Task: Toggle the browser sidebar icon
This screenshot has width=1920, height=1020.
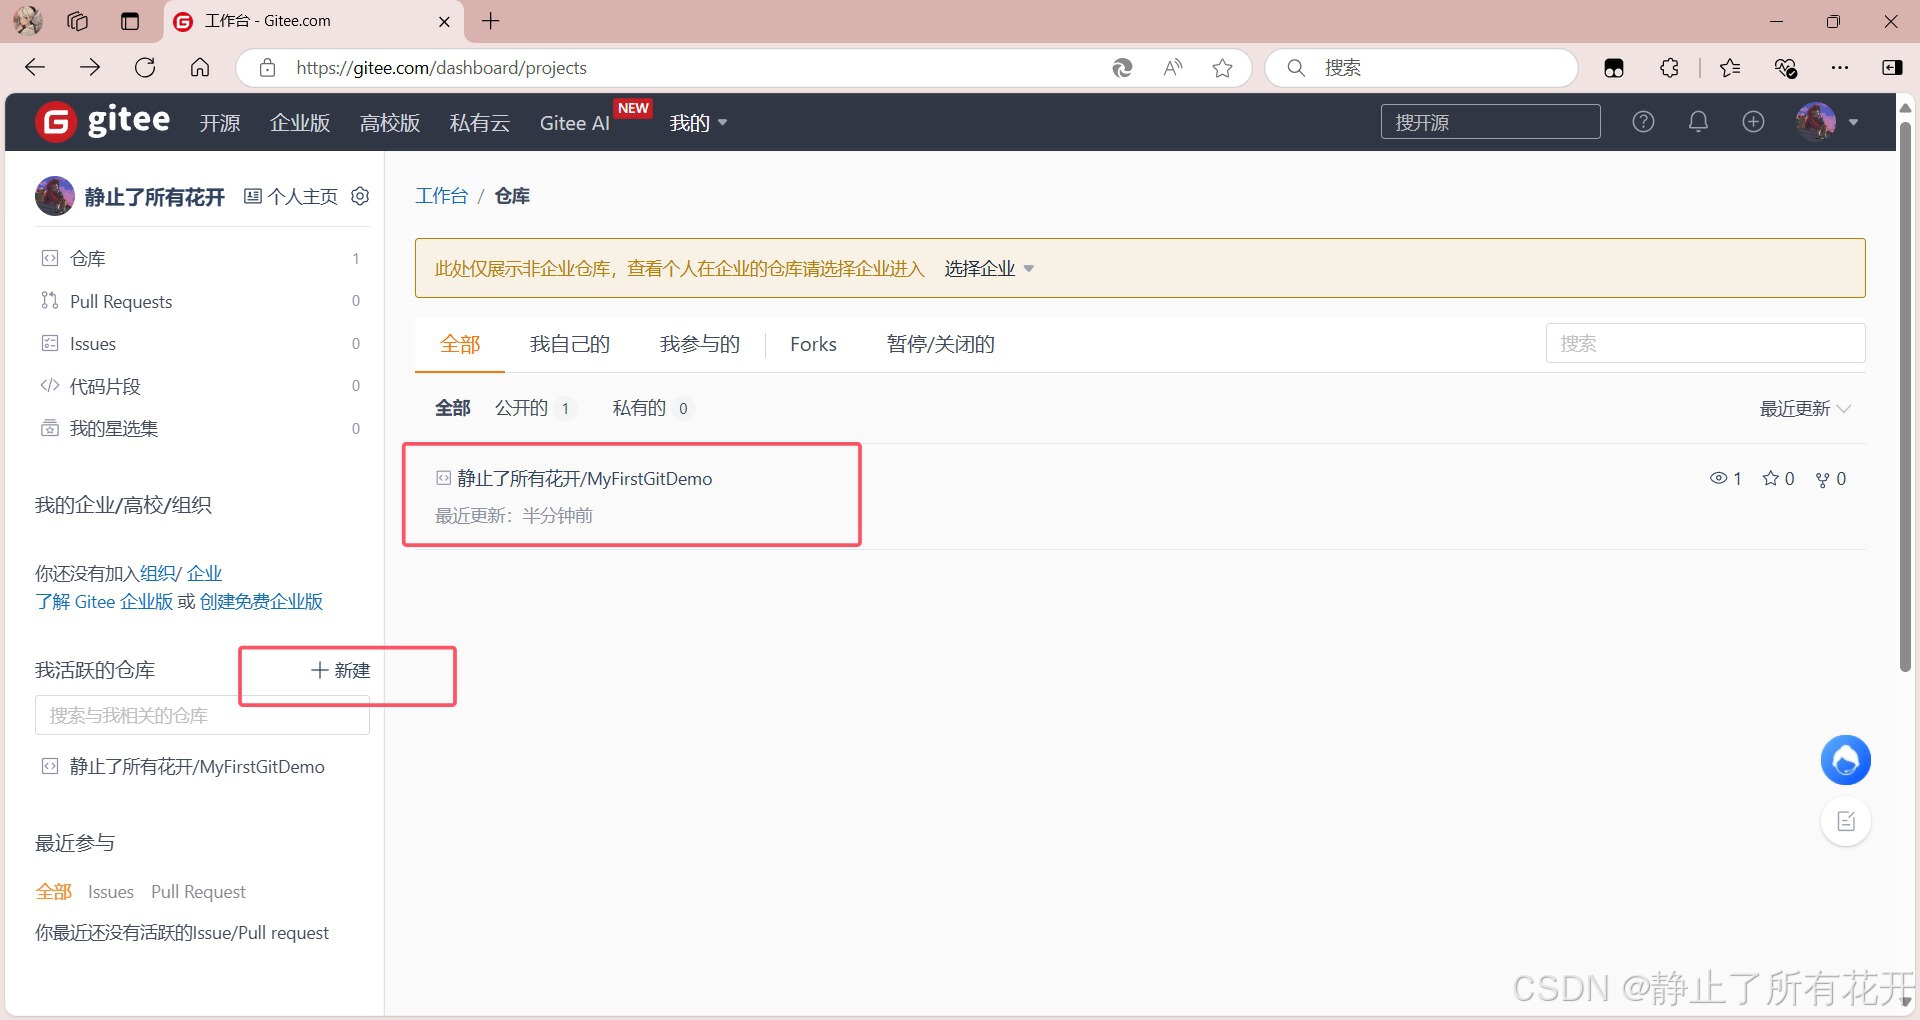Action: click(1892, 67)
